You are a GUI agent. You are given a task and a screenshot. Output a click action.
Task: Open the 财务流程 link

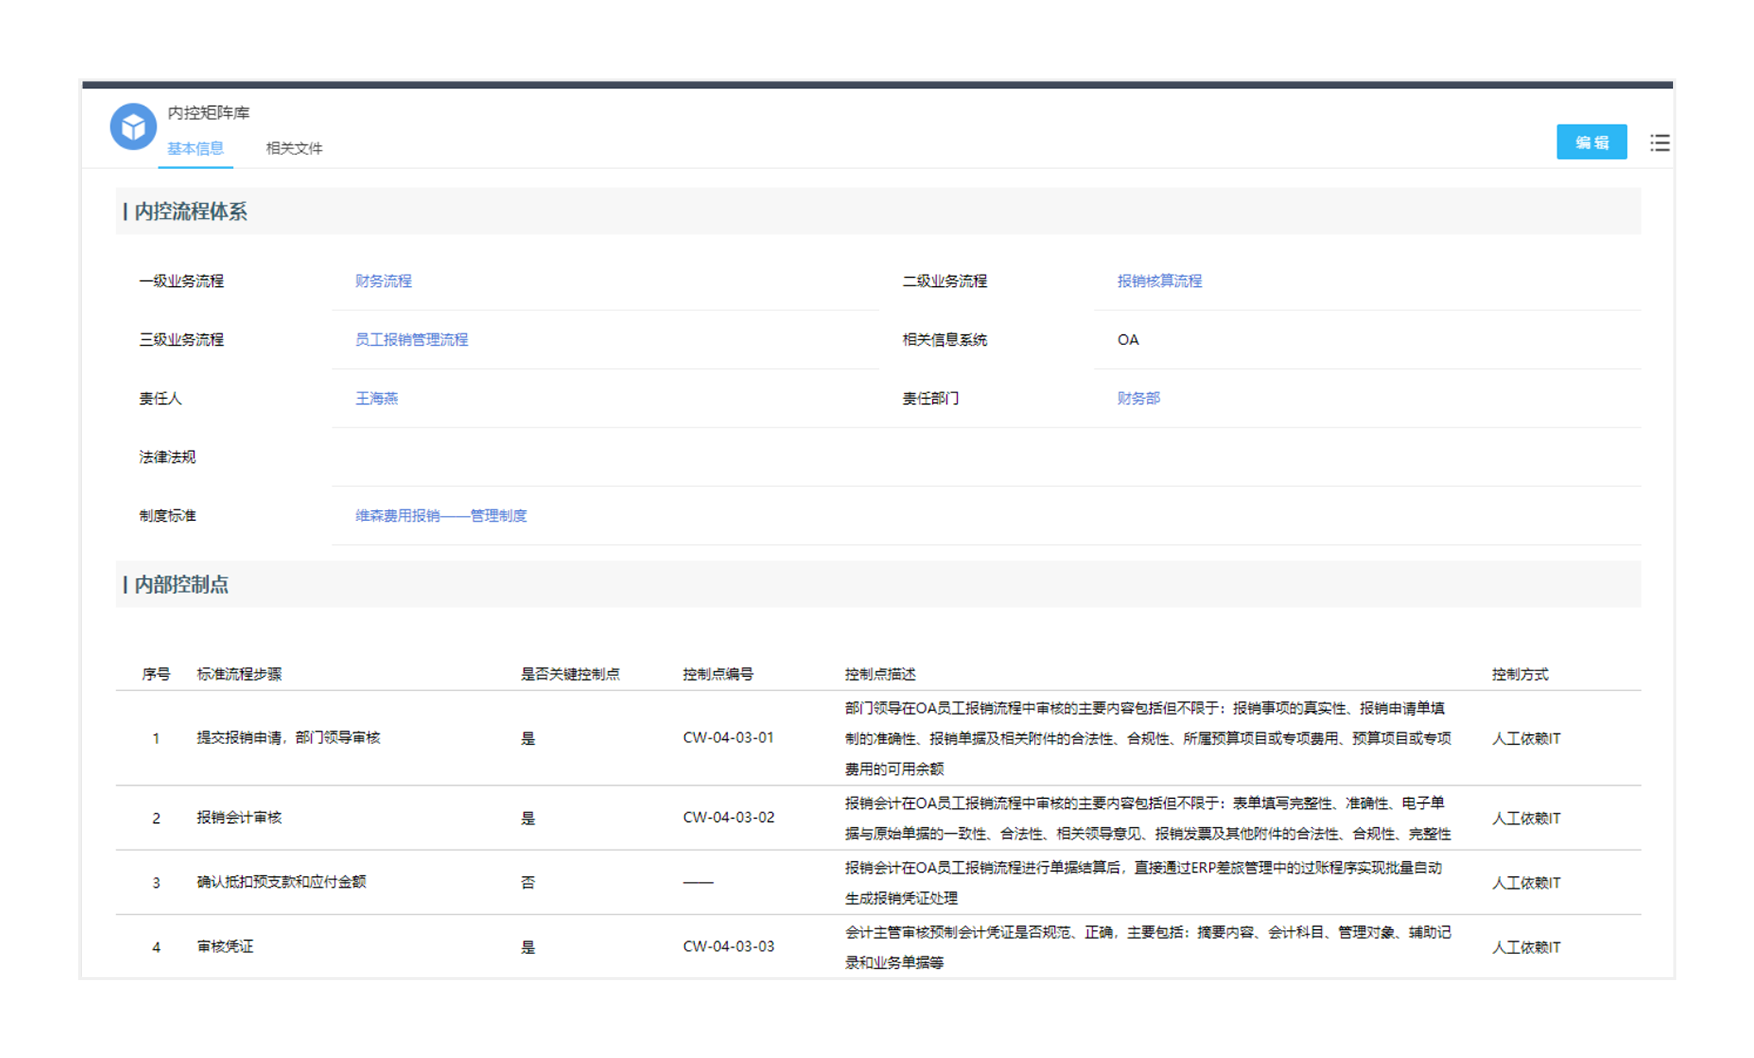(383, 281)
